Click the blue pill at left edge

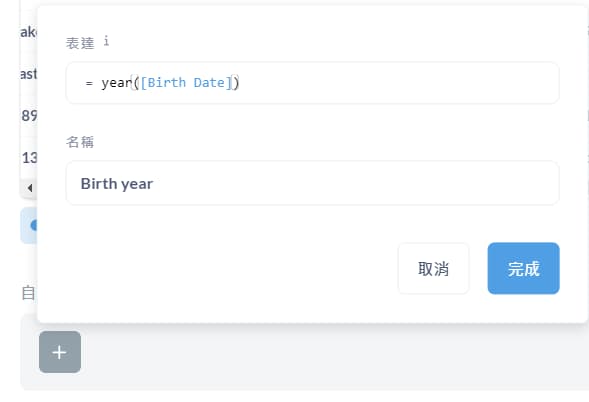(29, 225)
